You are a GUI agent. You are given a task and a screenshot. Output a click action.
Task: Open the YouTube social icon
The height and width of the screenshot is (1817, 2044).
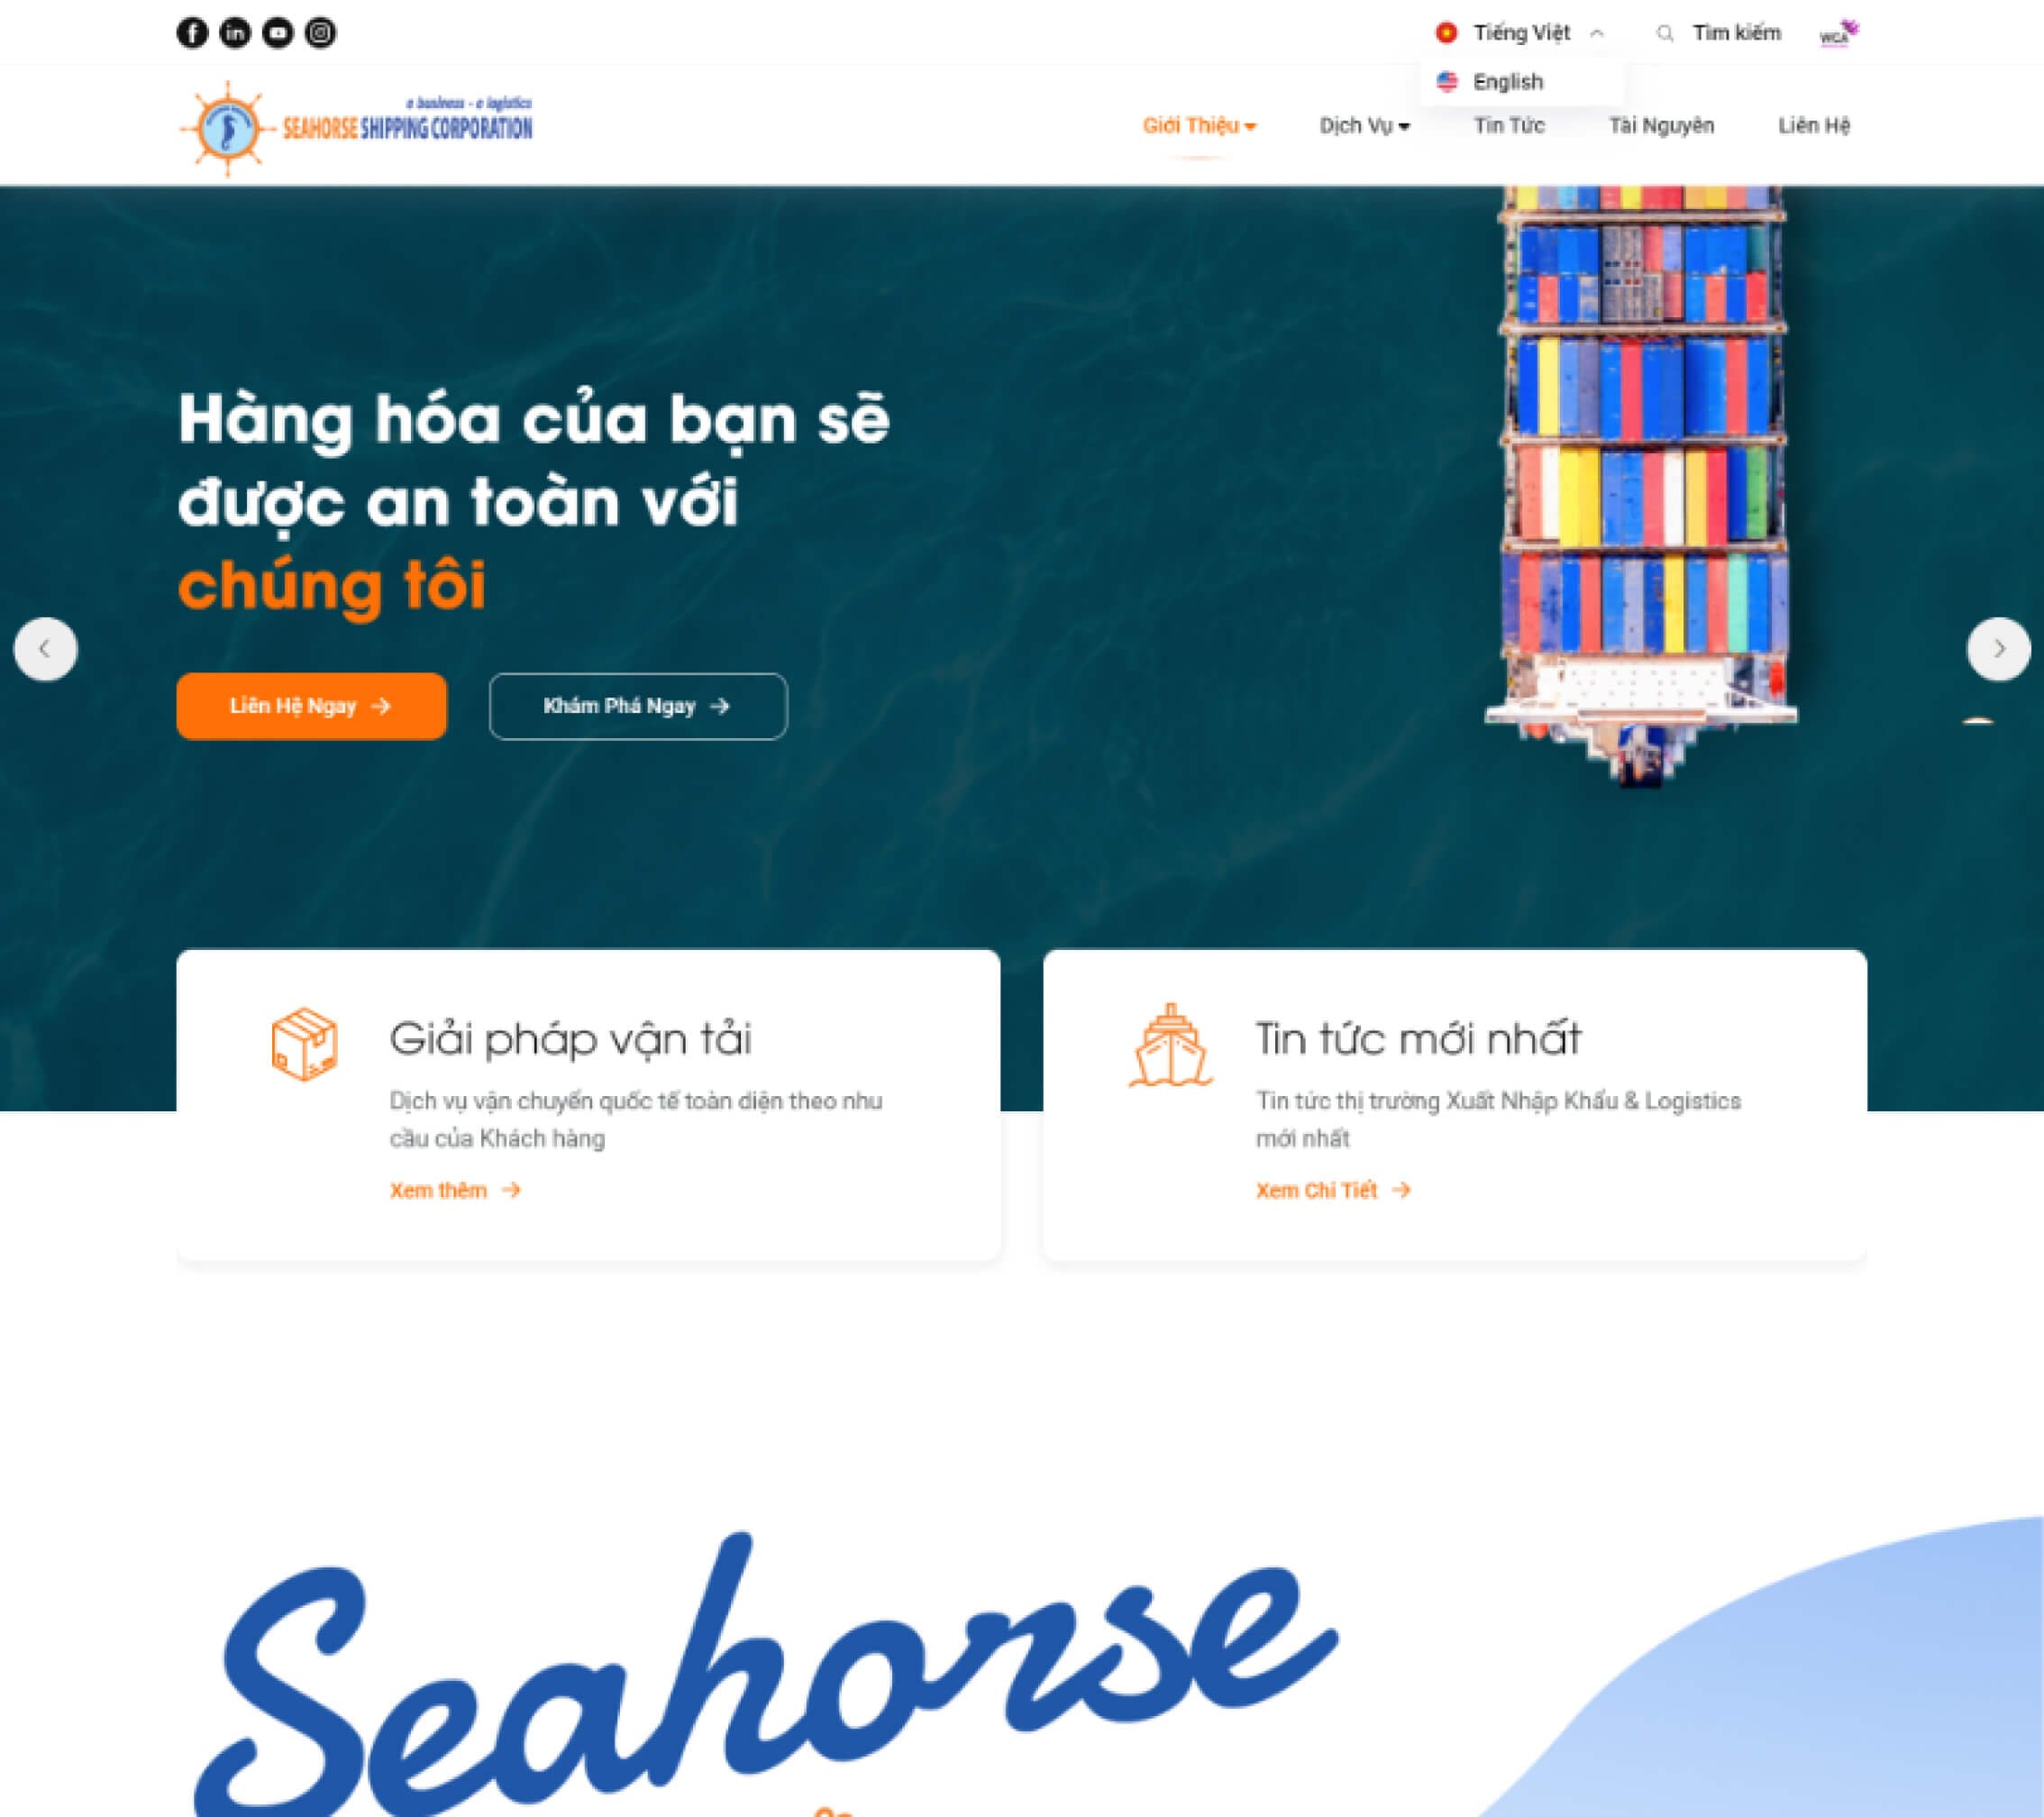click(x=278, y=33)
